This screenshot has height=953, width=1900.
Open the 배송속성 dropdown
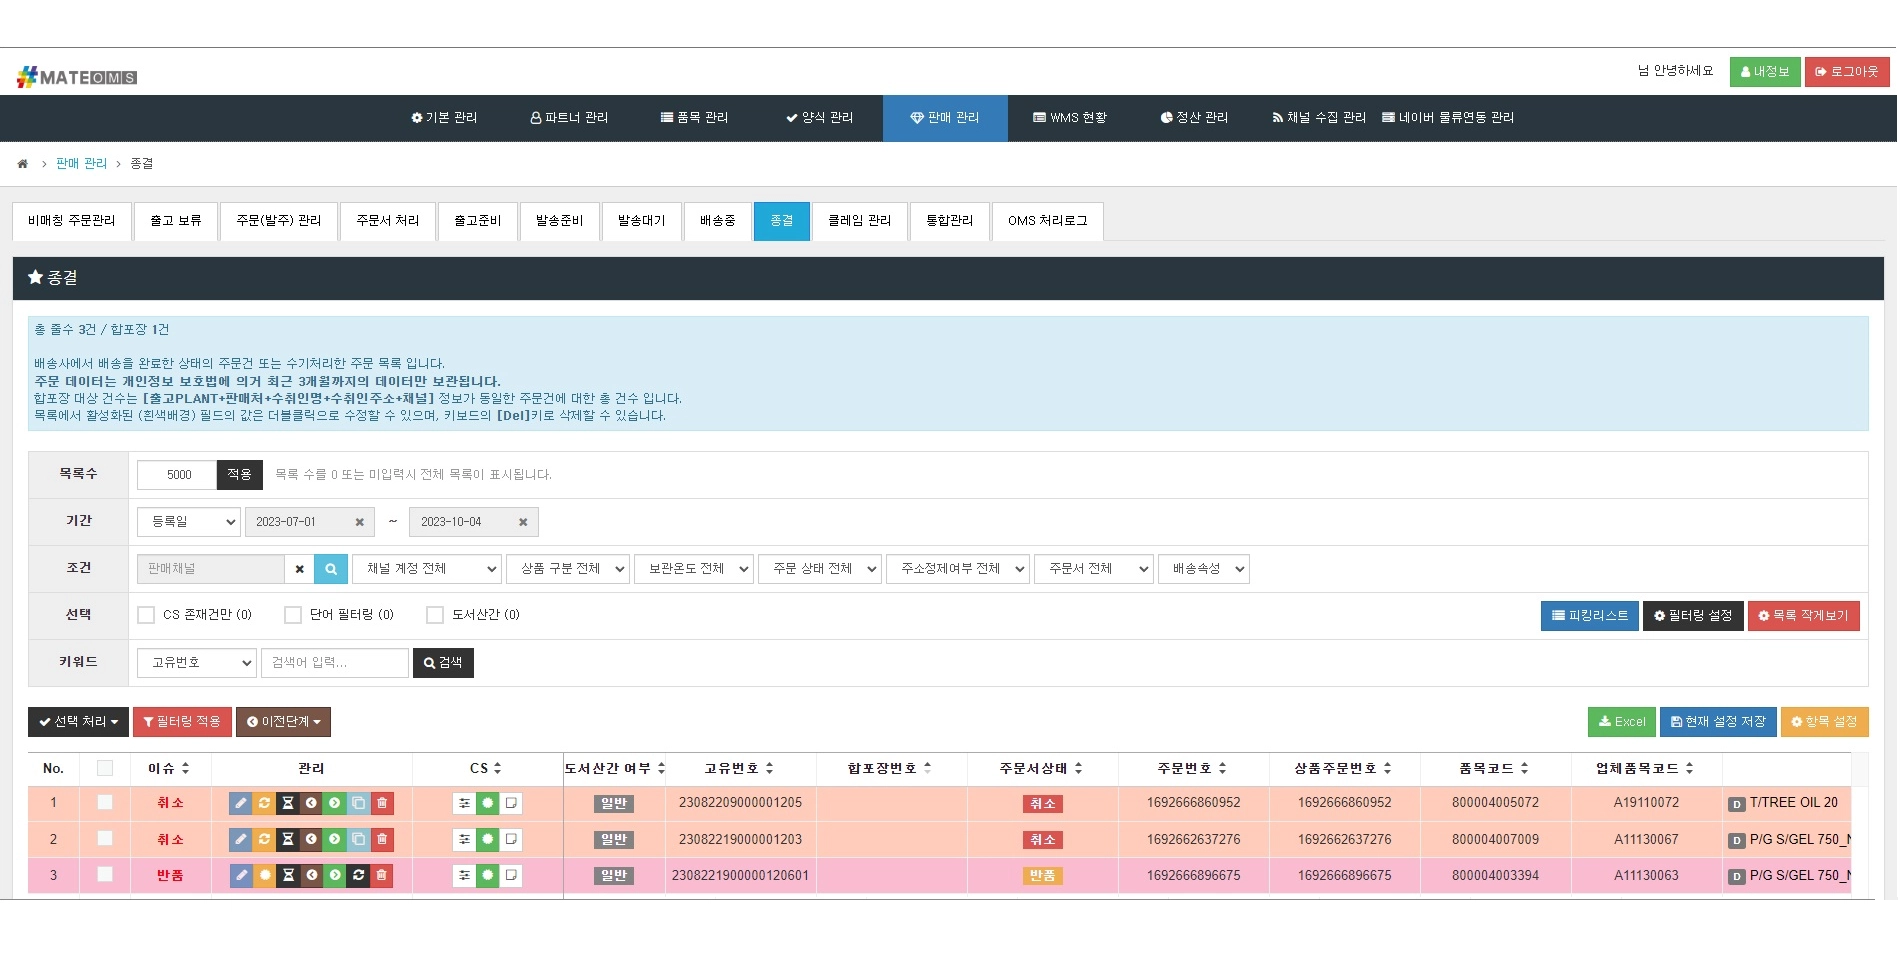coord(1204,569)
